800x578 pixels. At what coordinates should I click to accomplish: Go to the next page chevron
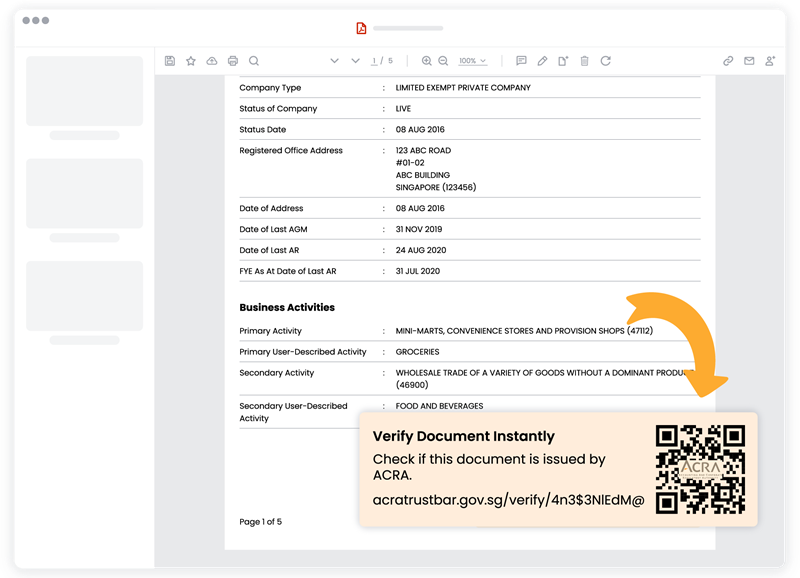pos(355,61)
